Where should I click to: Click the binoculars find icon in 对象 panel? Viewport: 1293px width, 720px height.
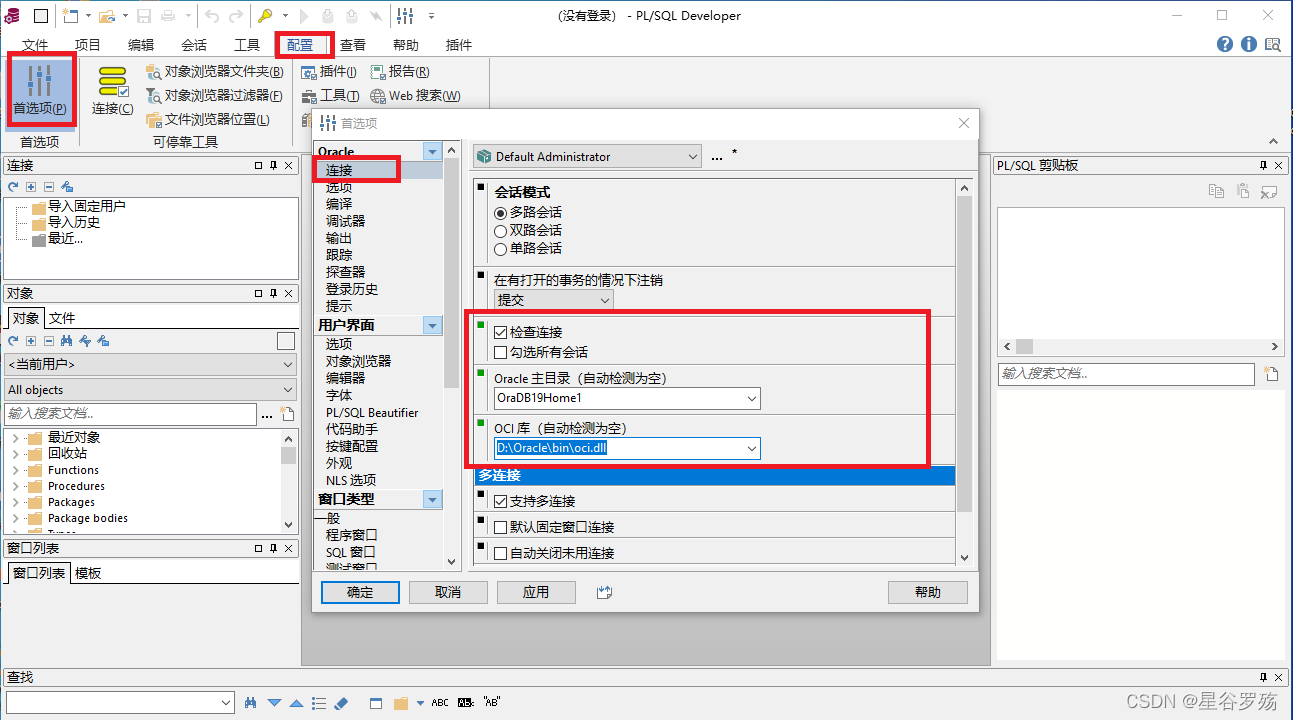pos(66,341)
